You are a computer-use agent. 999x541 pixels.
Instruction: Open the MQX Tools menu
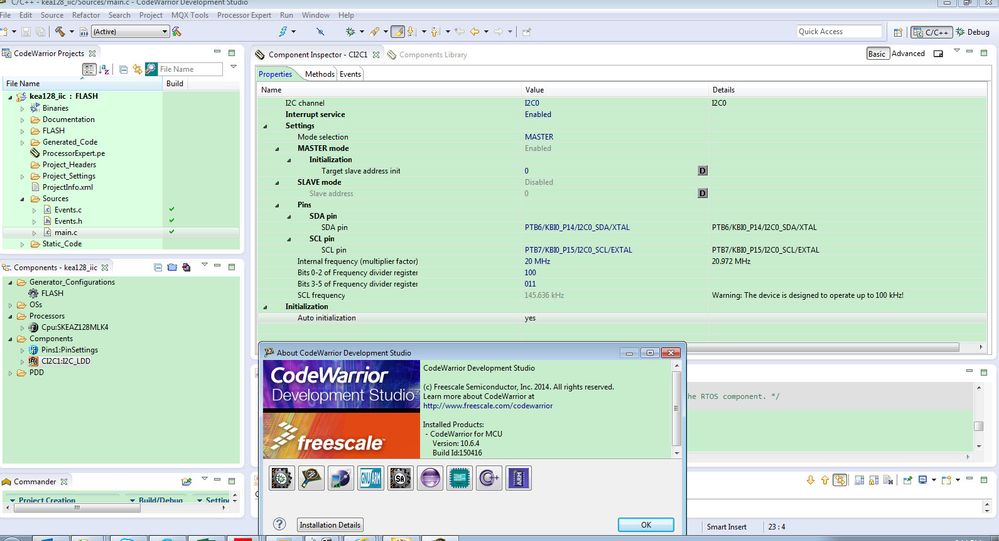[x=190, y=15]
